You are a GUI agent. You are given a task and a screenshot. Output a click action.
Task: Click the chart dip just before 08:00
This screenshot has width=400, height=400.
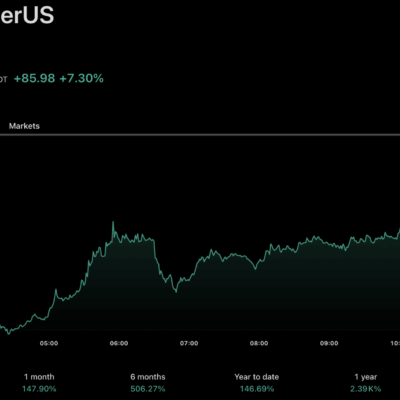click(x=255, y=268)
